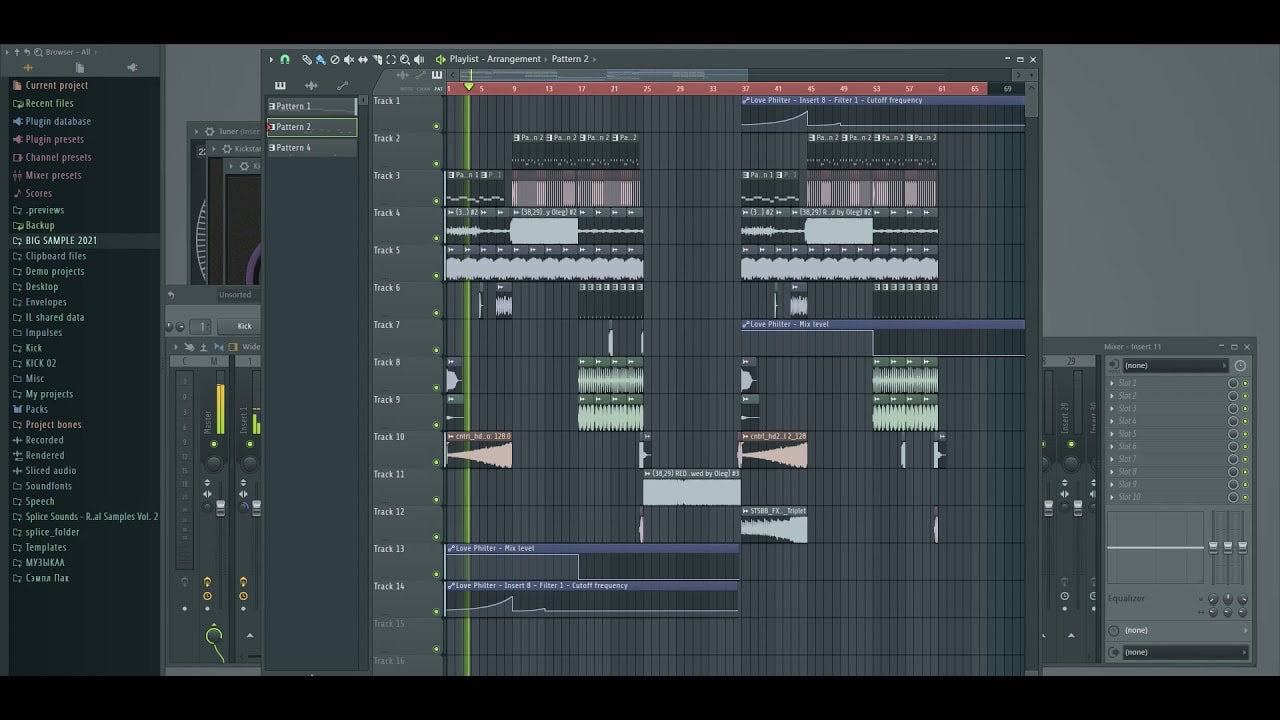Open mixer output (none) dropdown at bottom
This screenshot has width=1280, height=720.
(1186, 652)
